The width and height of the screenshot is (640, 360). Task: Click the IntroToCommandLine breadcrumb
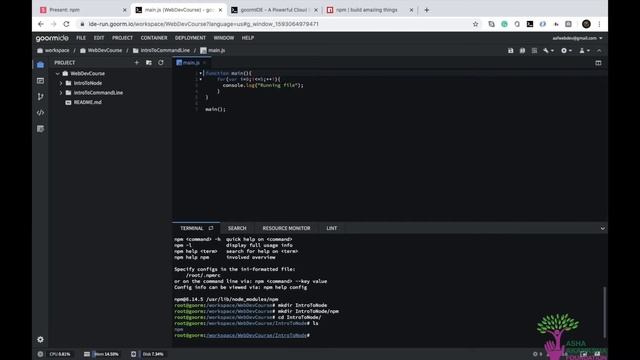(161, 51)
